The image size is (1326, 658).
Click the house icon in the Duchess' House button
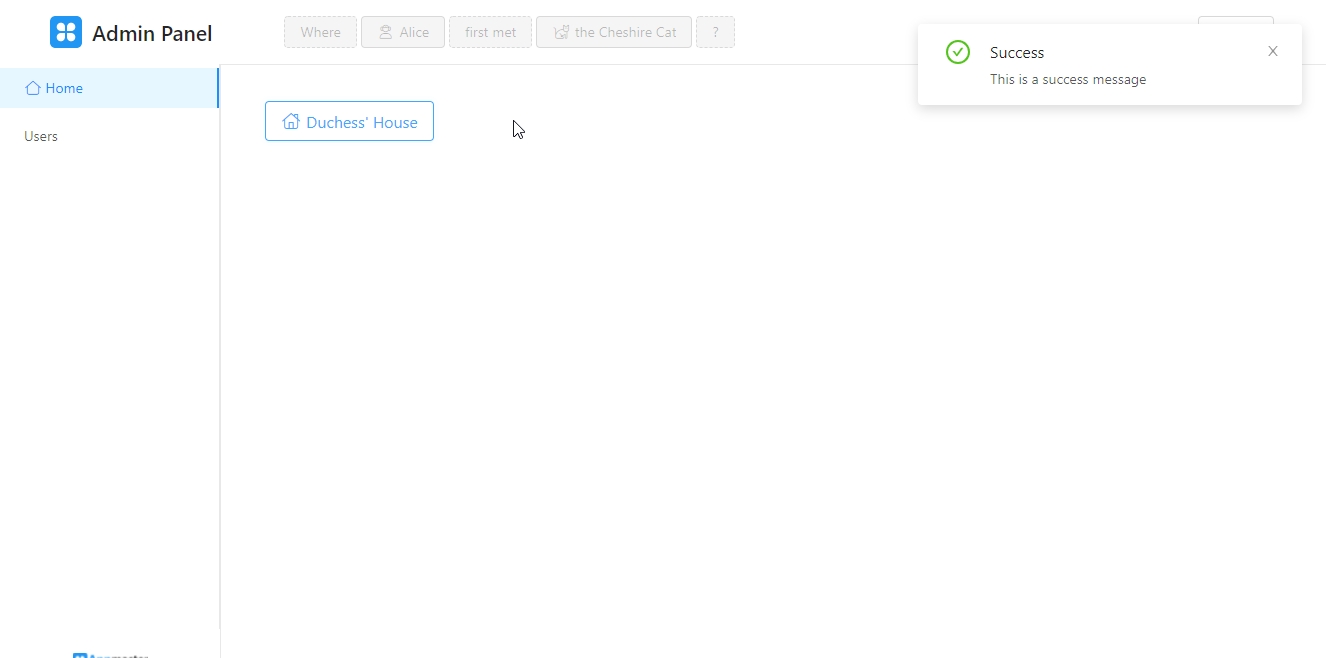291,122
